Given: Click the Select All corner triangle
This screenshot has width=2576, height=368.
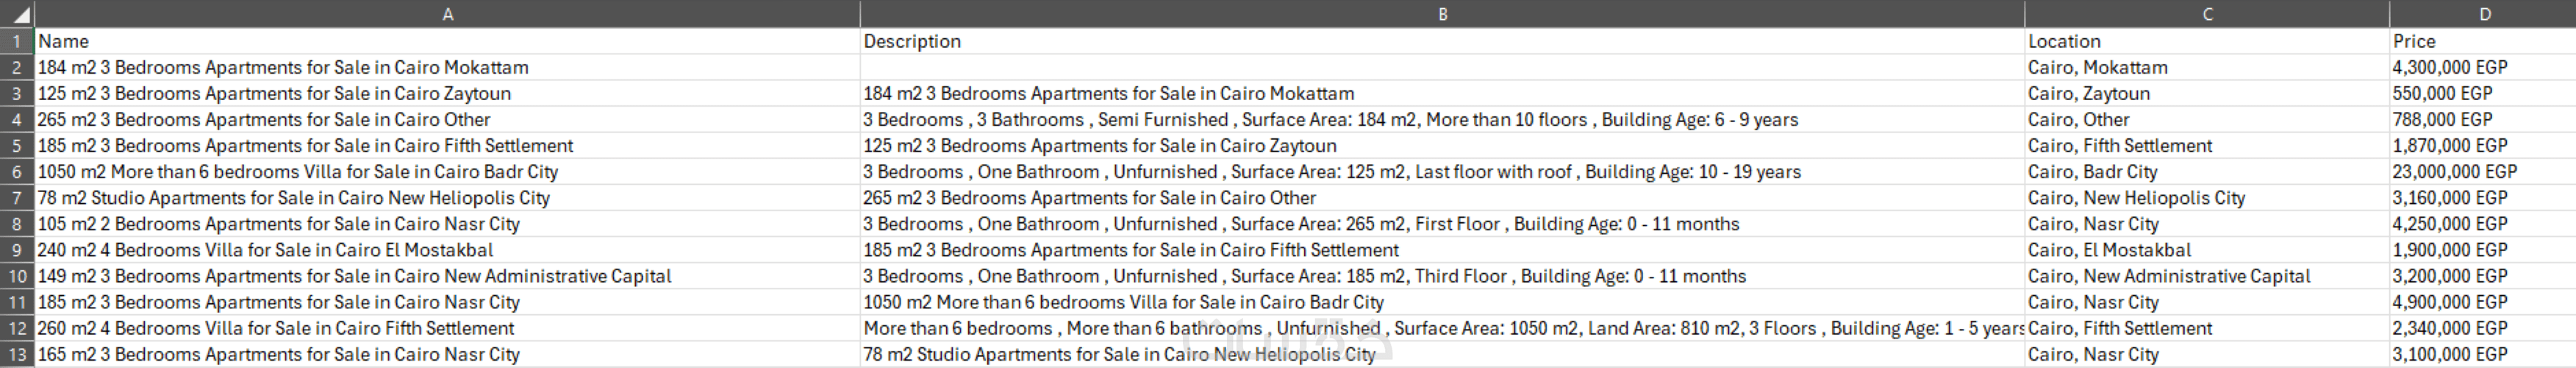Looking at the screenshot, I should click(18, 14).
